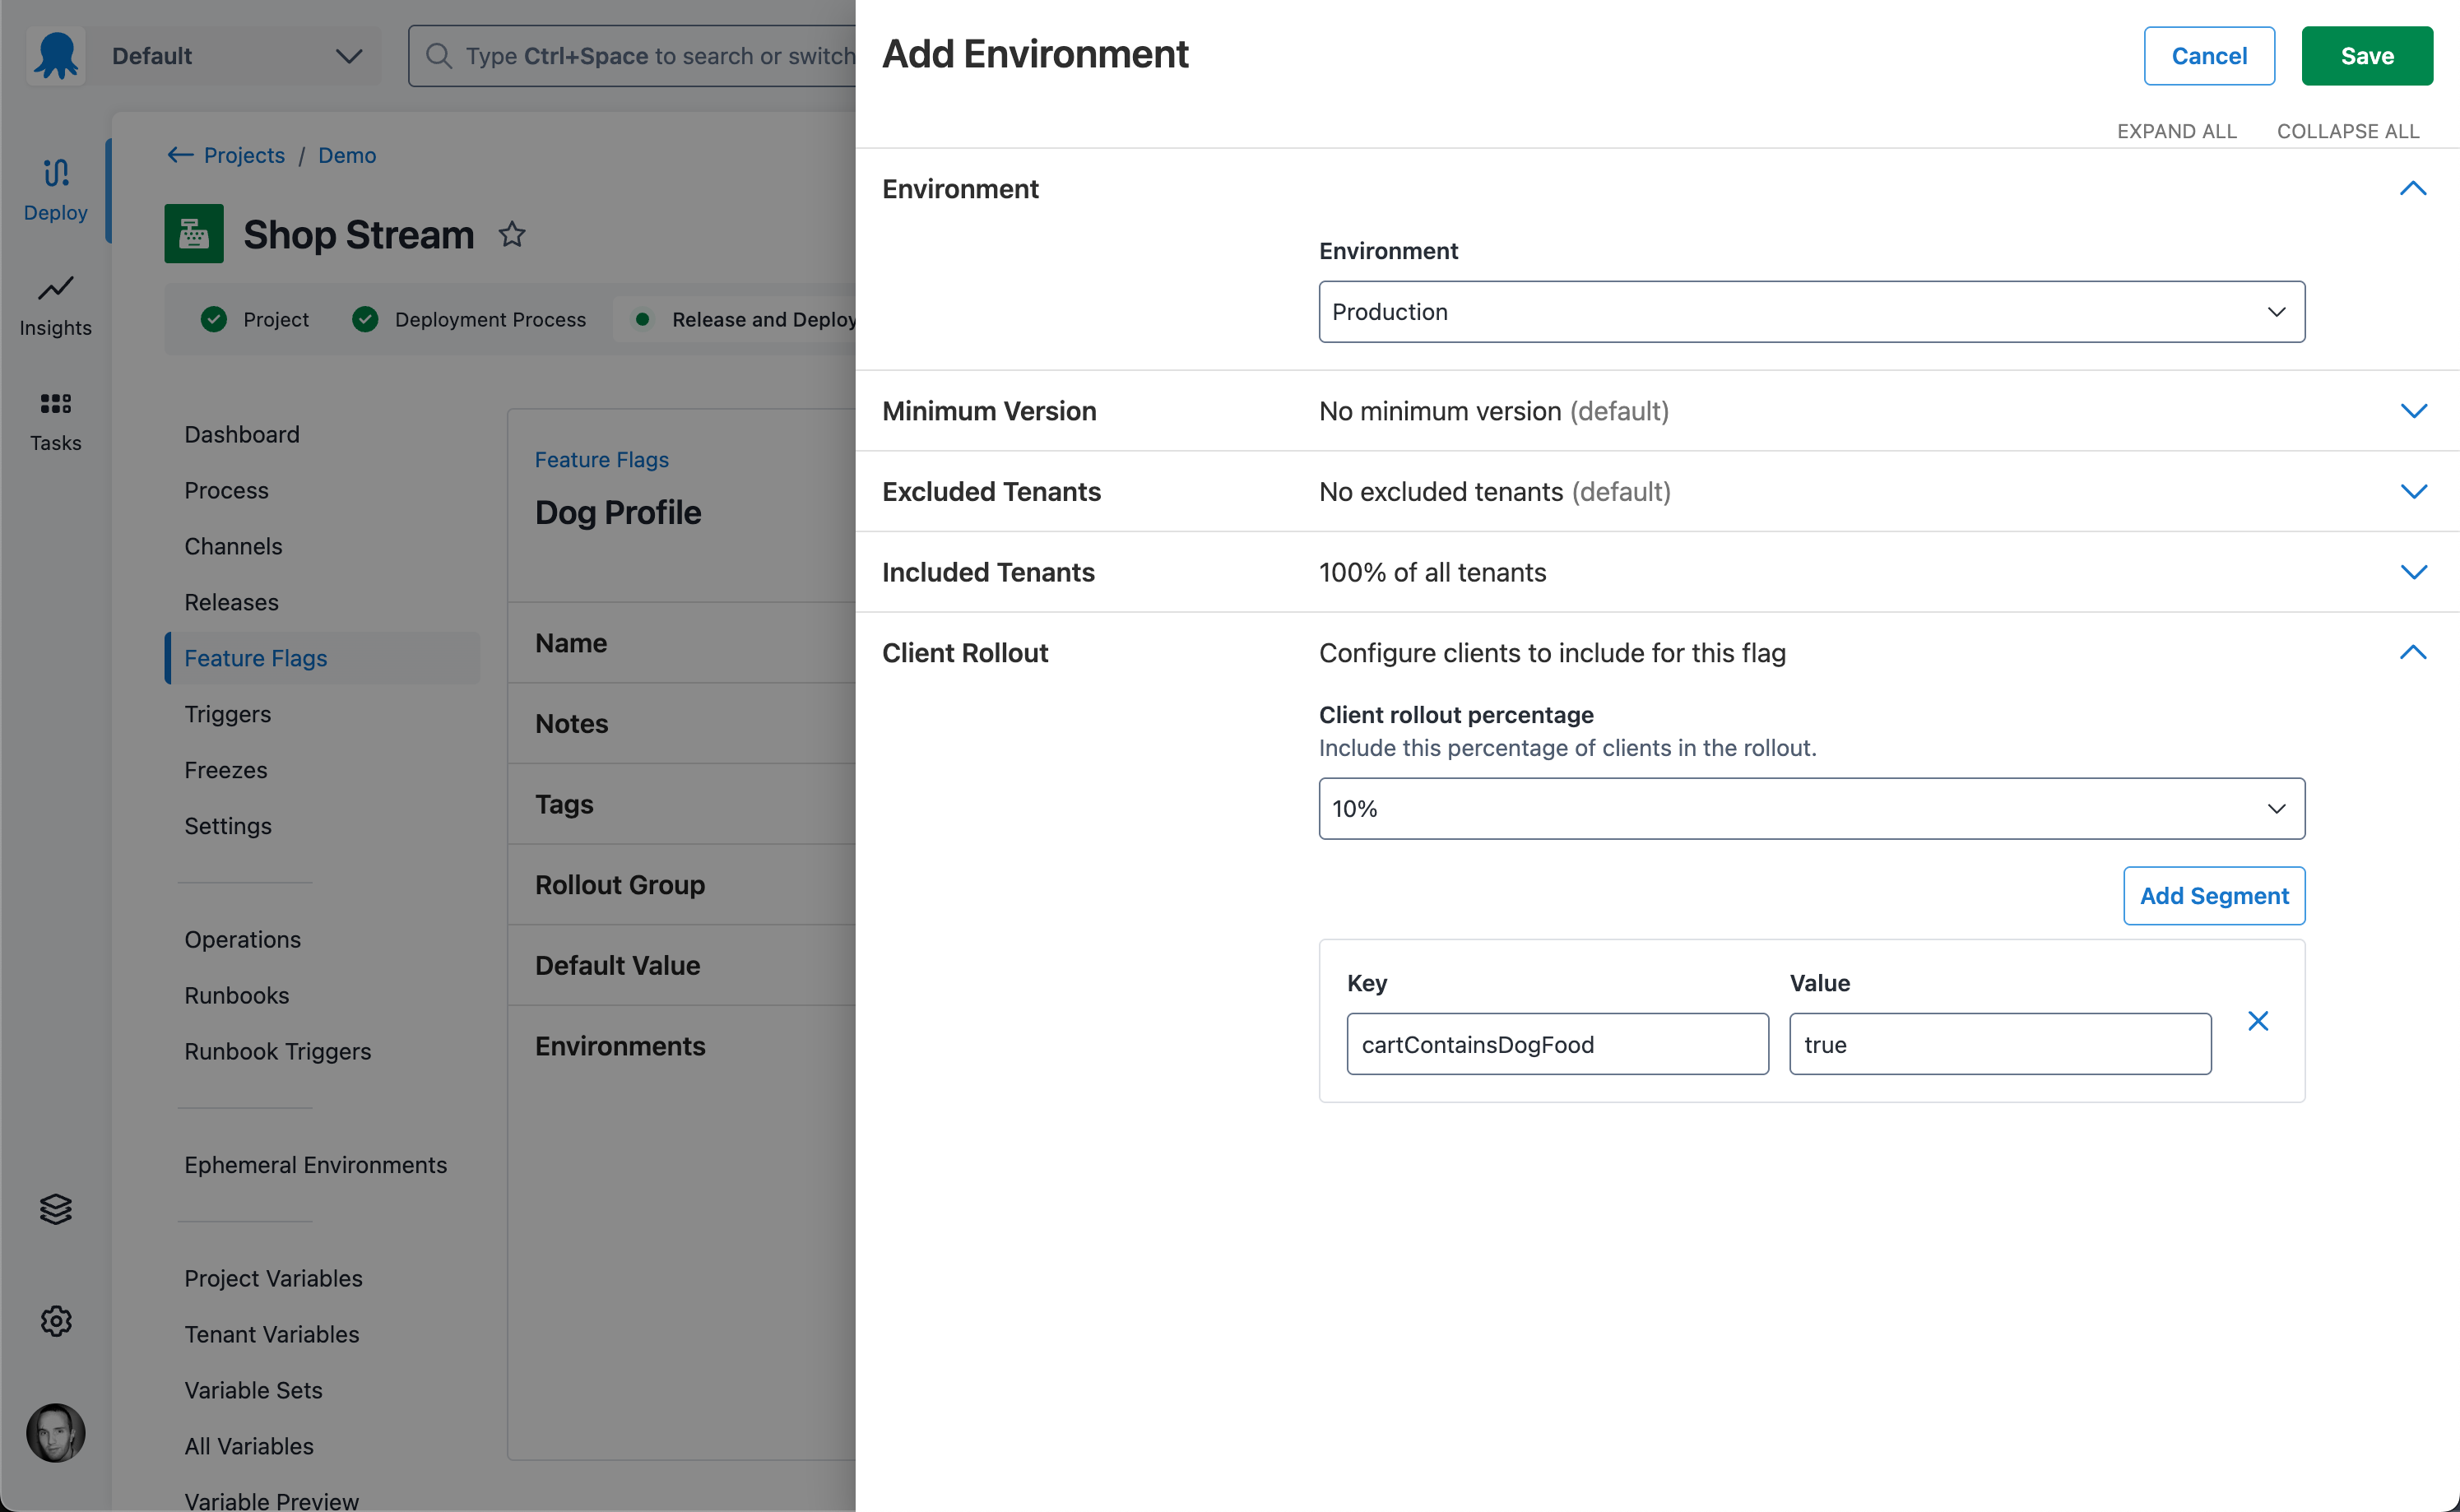Viewport: 2460px width, 1512px height.
Task: Open Process in the project menu
Action: tap(226, 490)
